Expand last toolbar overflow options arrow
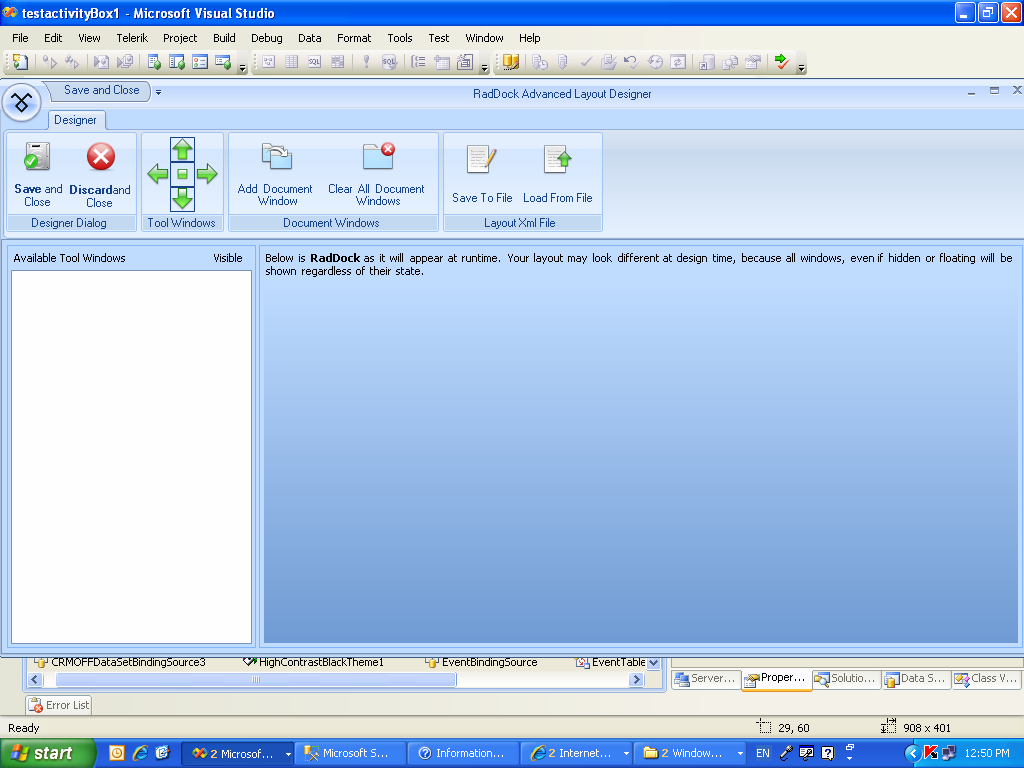 [801, 67]
